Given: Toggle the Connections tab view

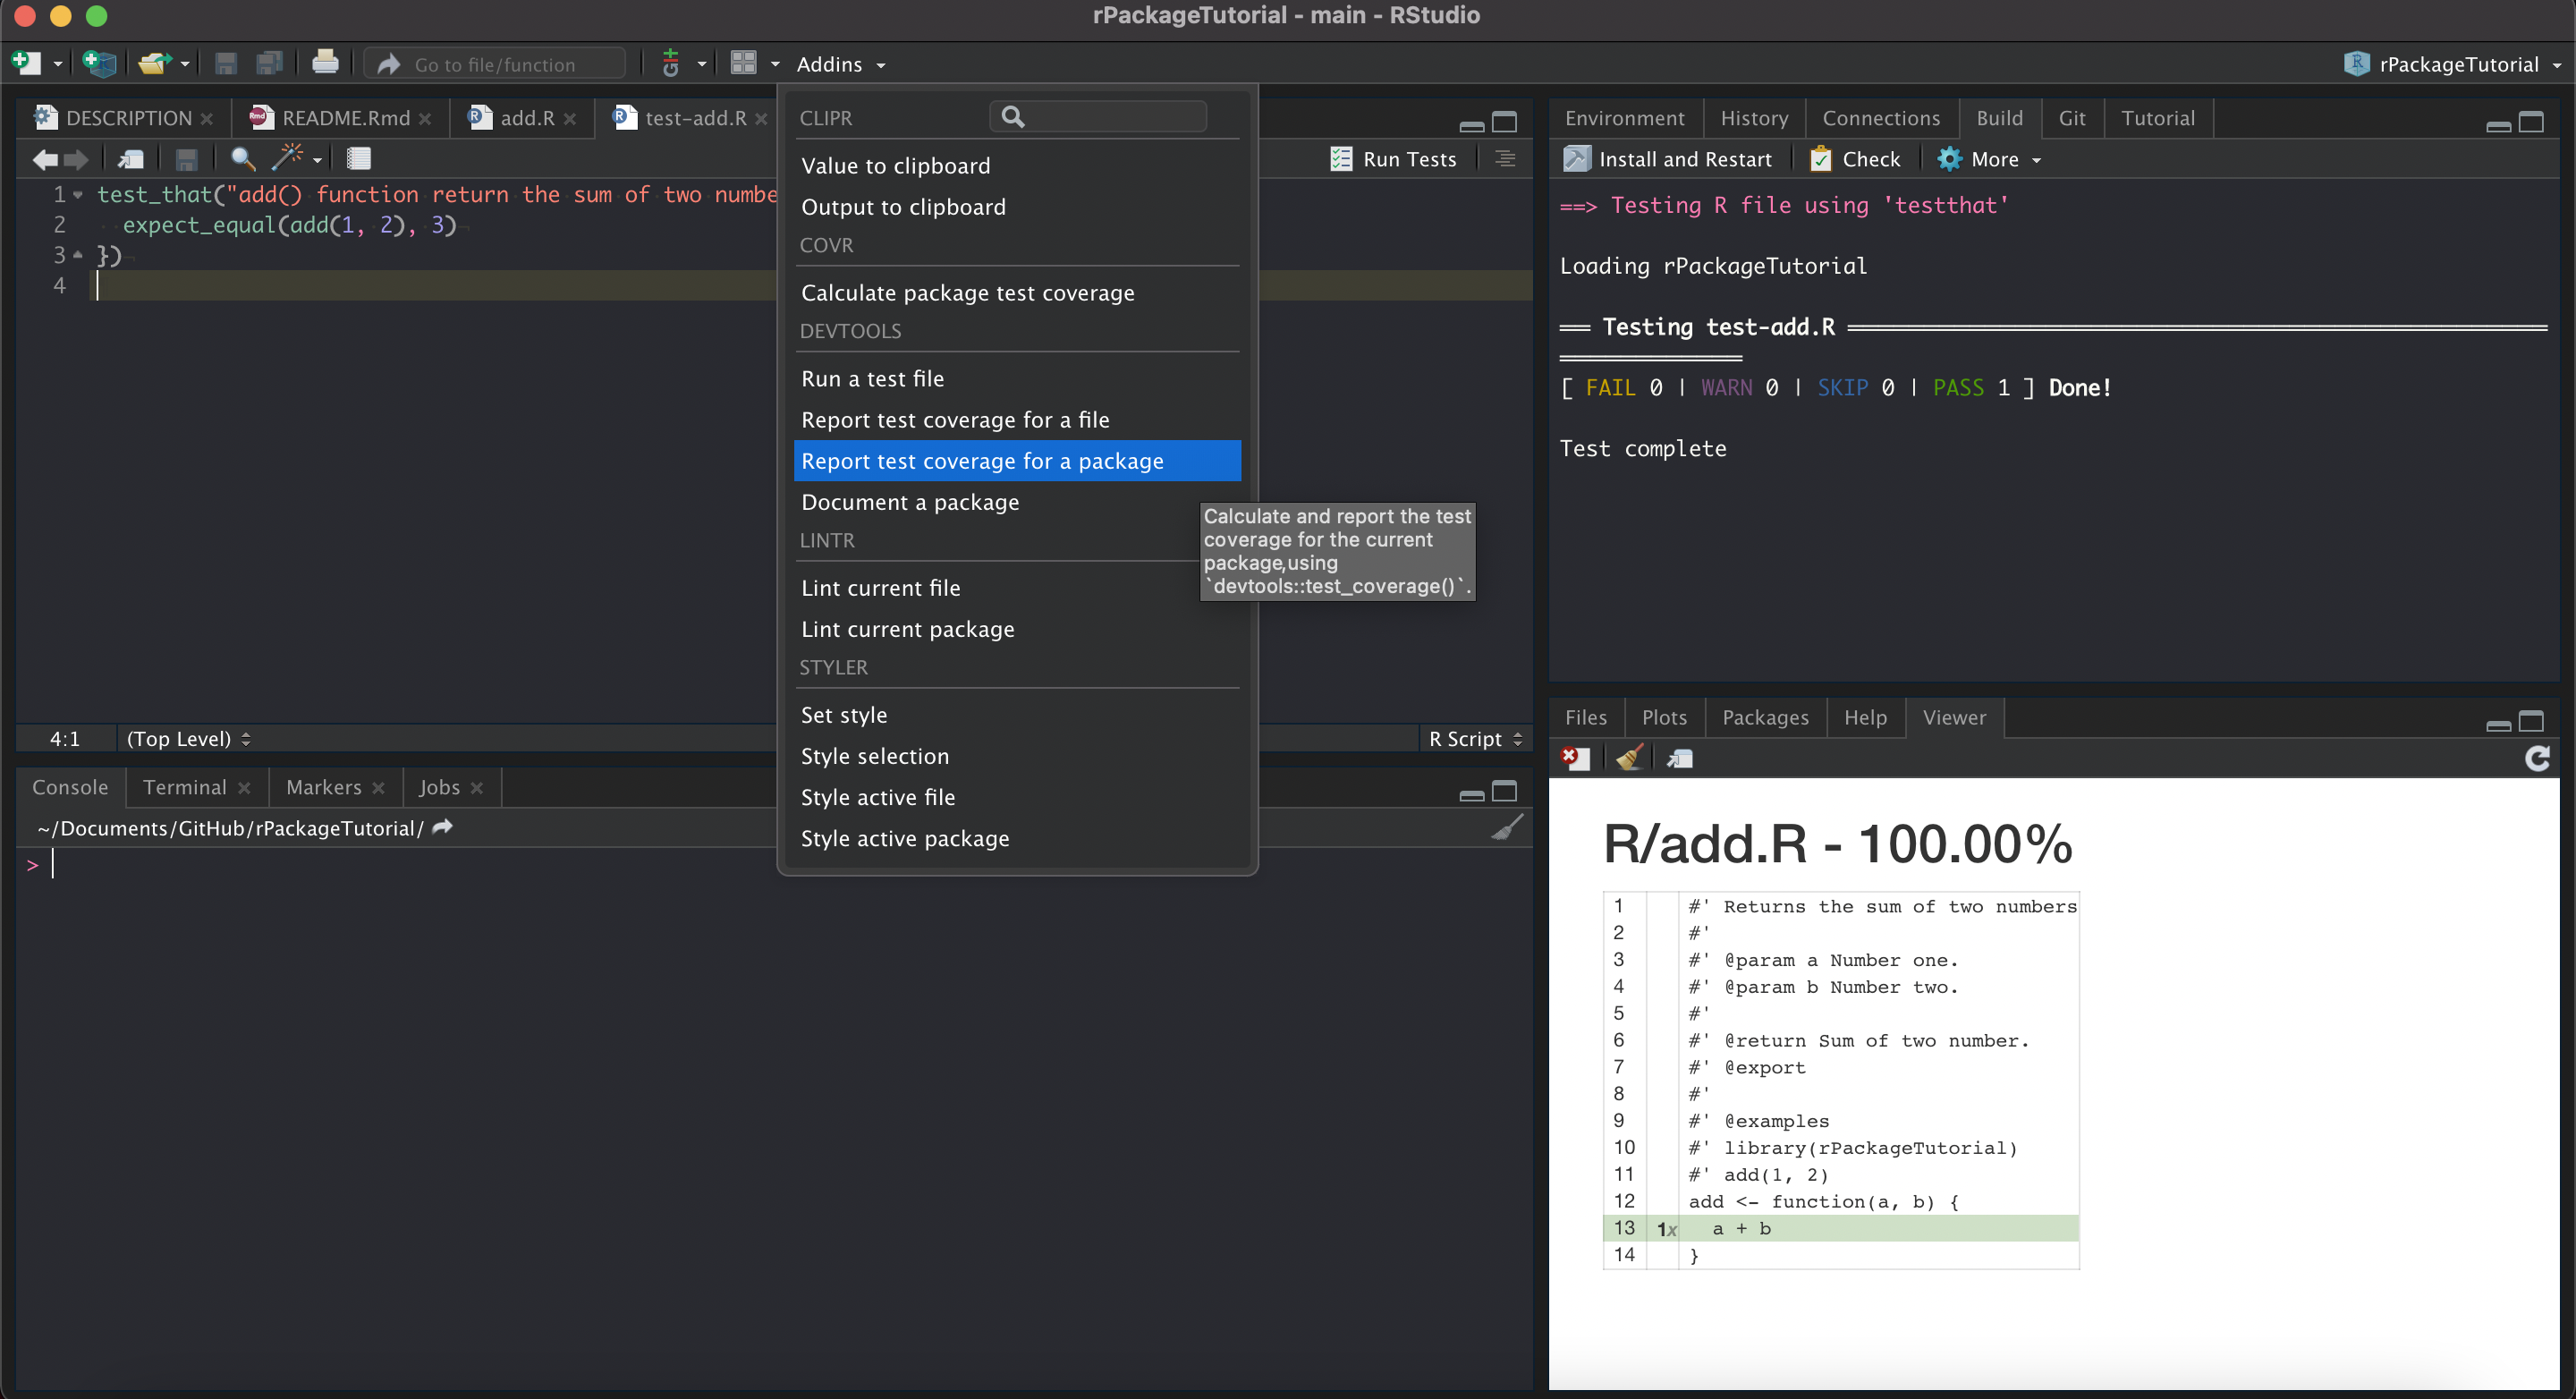Looking at the screenshot, I should (1882, 117).
